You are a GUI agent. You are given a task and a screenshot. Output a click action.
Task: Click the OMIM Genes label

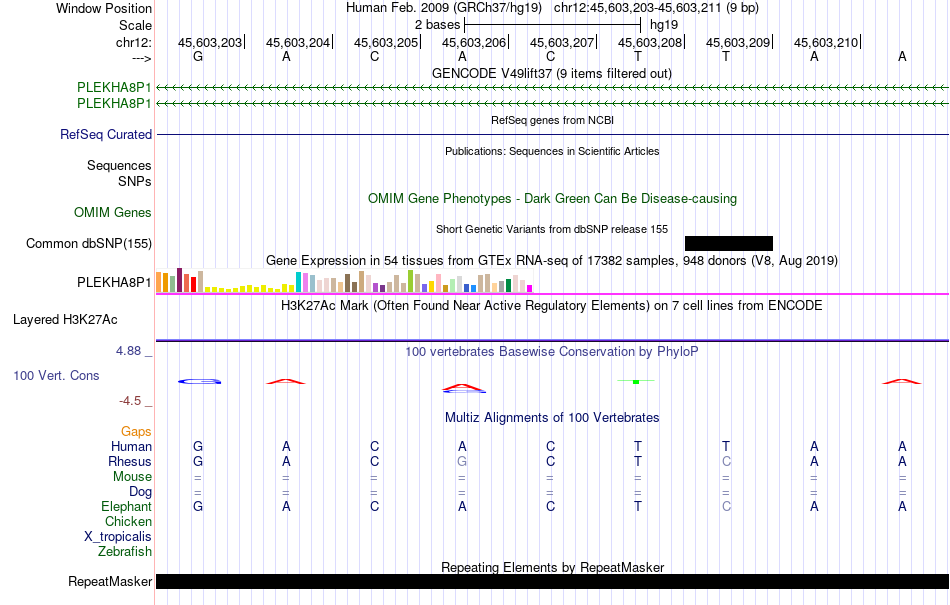113,213
